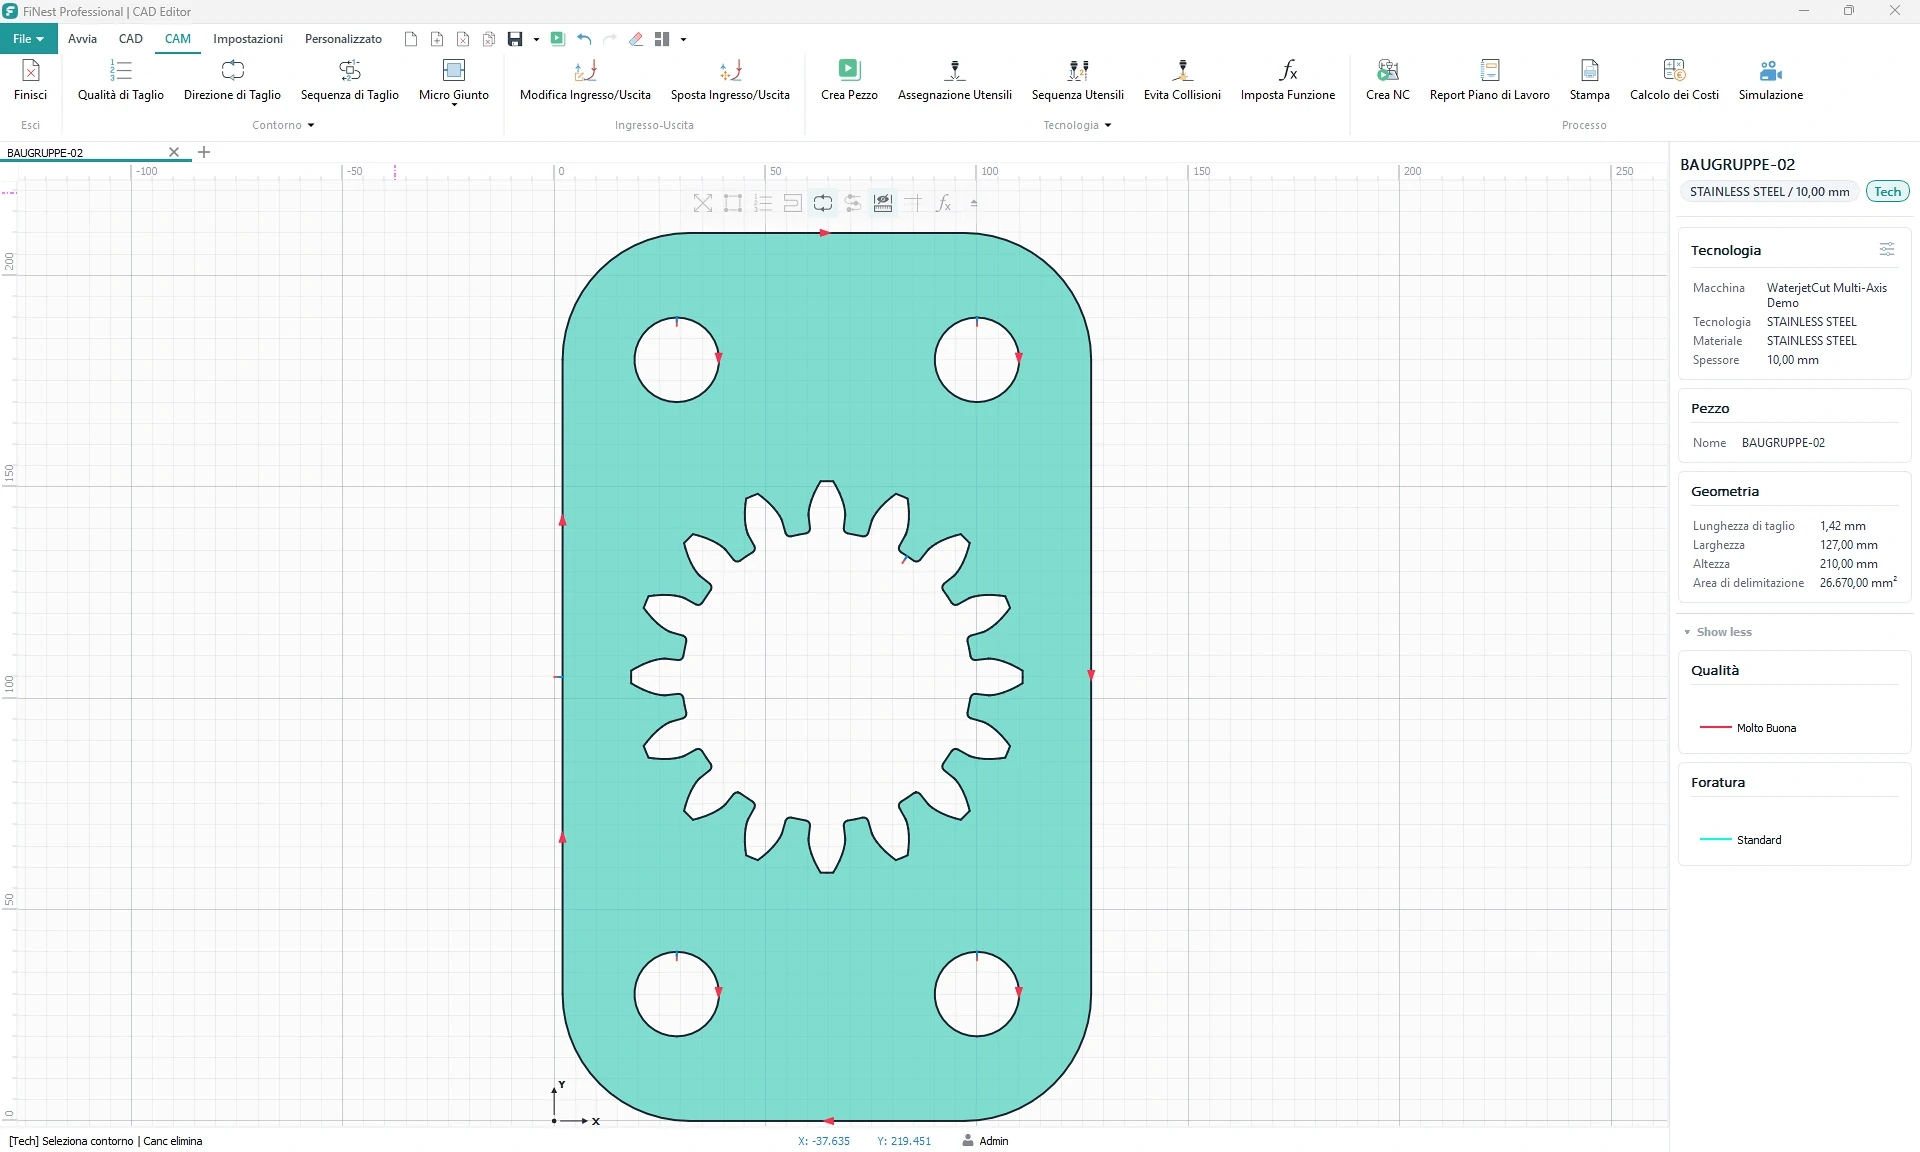Open Qualità di Taglio tool
Image resolution: width=1920 pixels, height=1152 pixels.
(x=121, y=79)
